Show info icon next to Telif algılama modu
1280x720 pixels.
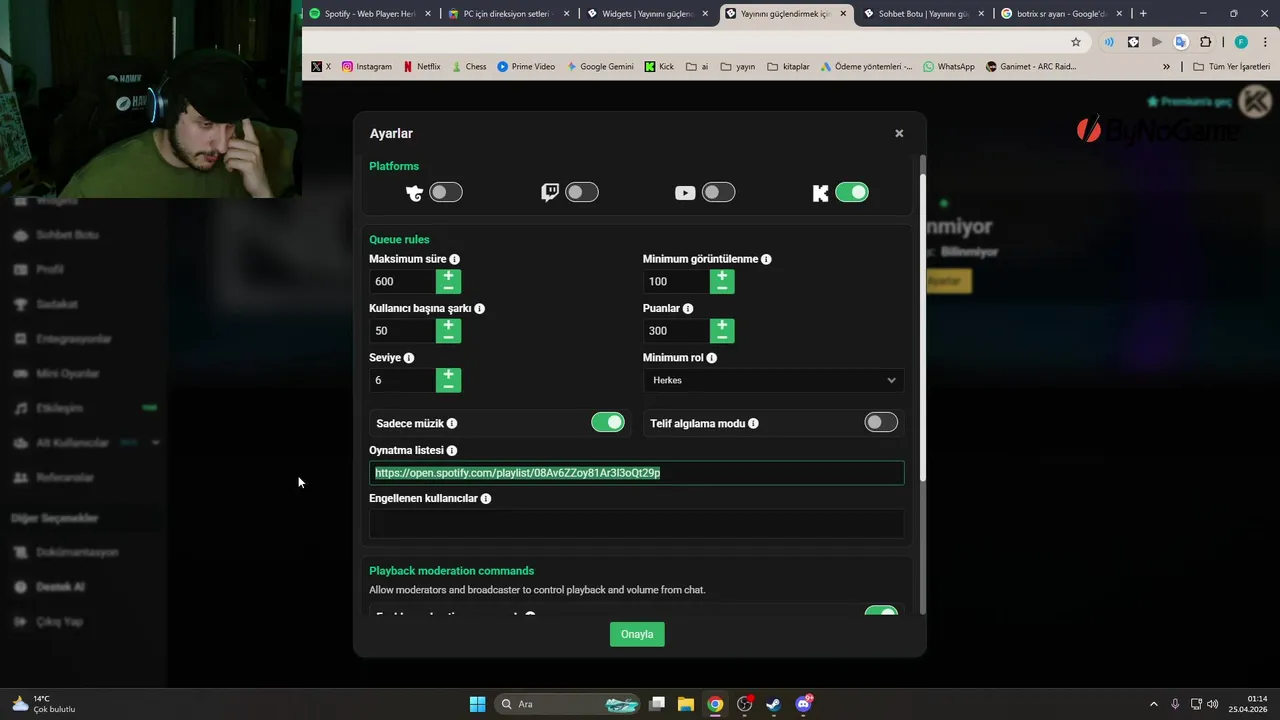[x=753, y=424]
